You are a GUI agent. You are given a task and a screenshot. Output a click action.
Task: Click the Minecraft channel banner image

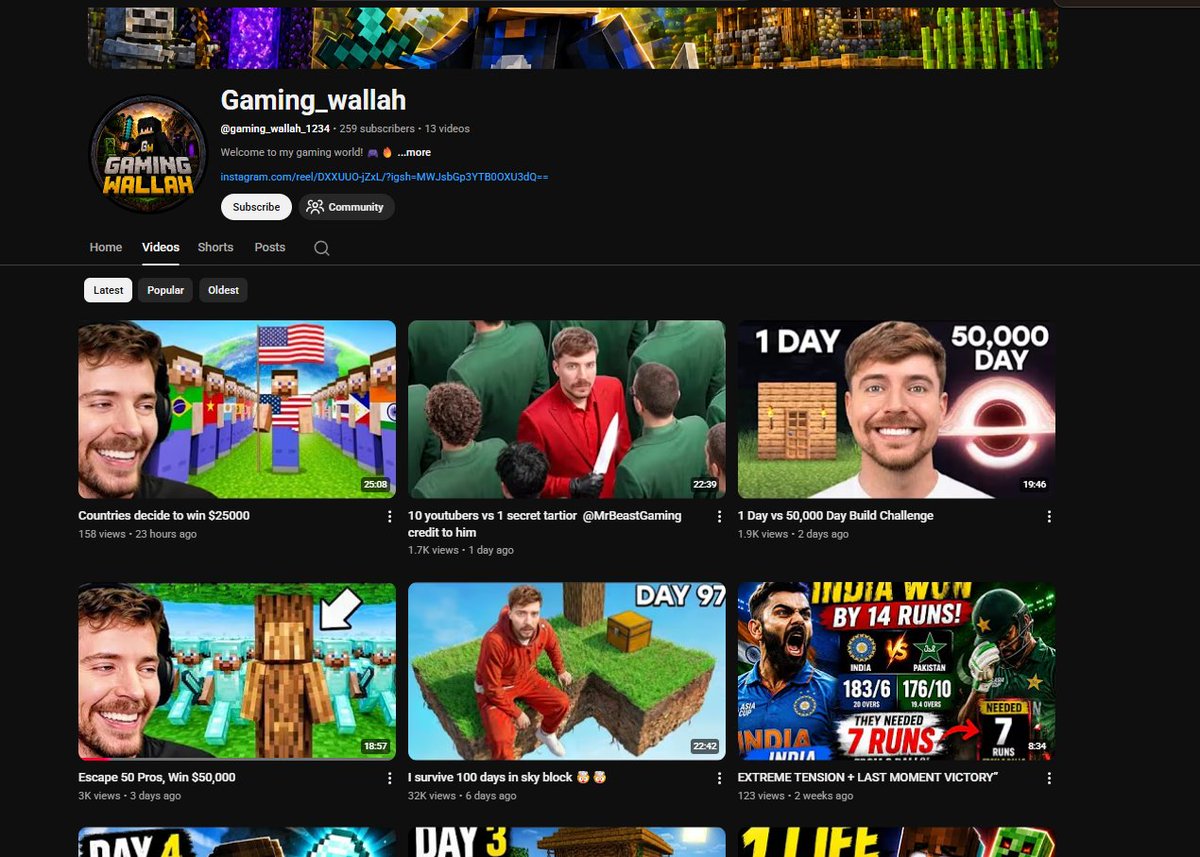click(x=573, y=37)
